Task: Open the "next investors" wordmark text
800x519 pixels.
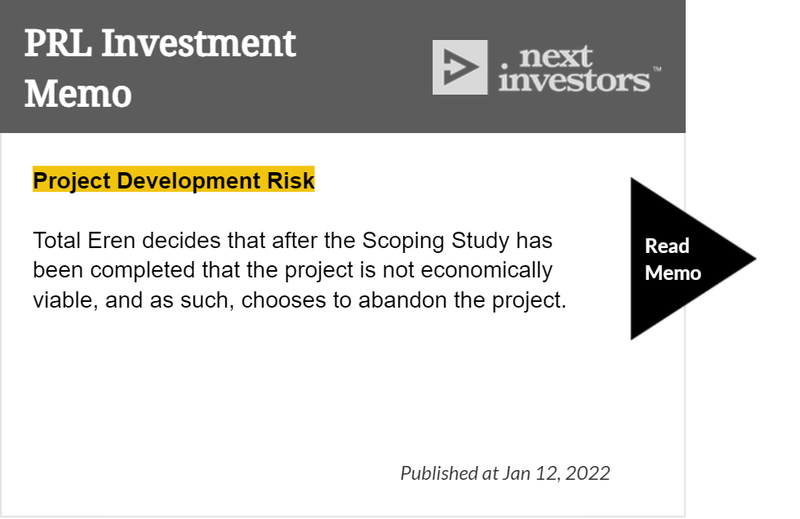Action: click(575, 69)
